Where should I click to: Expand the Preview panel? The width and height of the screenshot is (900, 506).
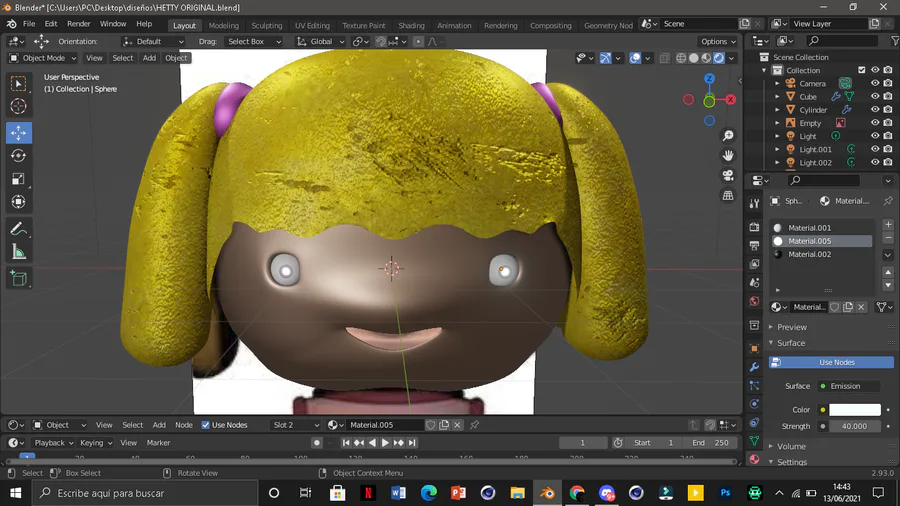click(792, 327)
